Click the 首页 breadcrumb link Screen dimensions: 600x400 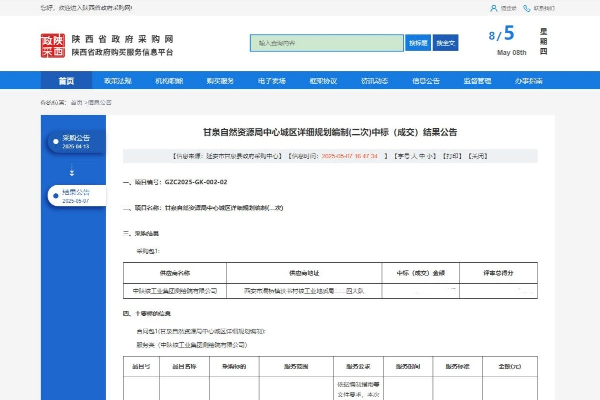pyautogui.click(x=76, y=102)
